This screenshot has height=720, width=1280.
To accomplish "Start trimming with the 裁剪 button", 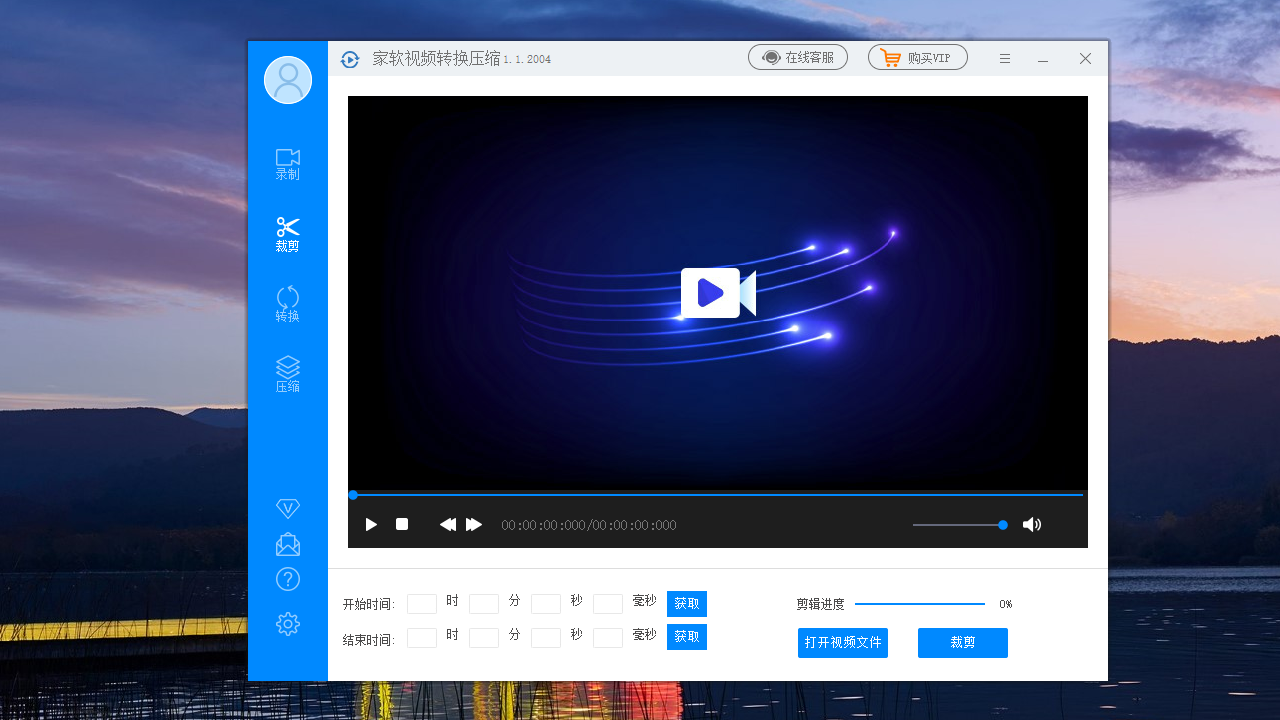I will tap(962, 642).
